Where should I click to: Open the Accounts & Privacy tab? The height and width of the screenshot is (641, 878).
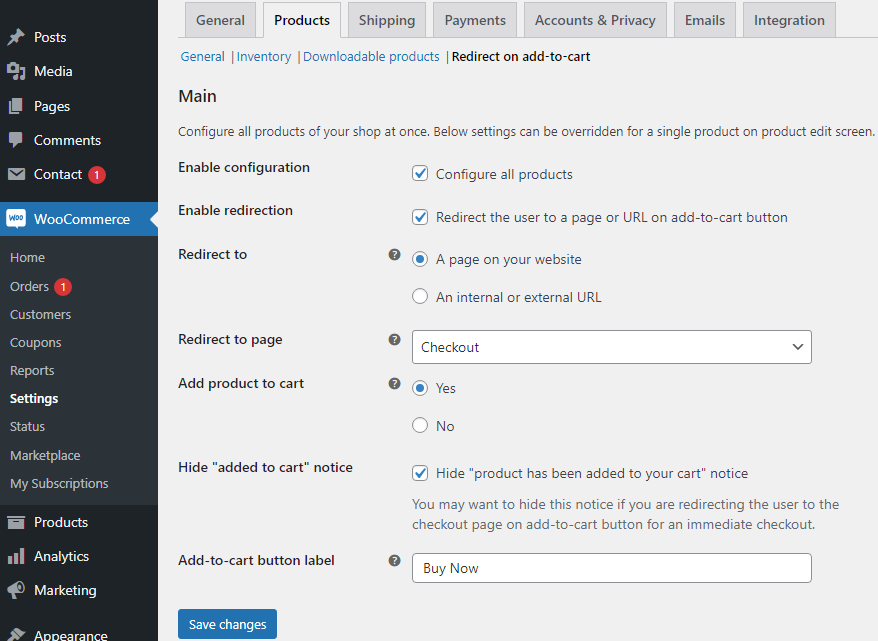[x=595, y=19]
